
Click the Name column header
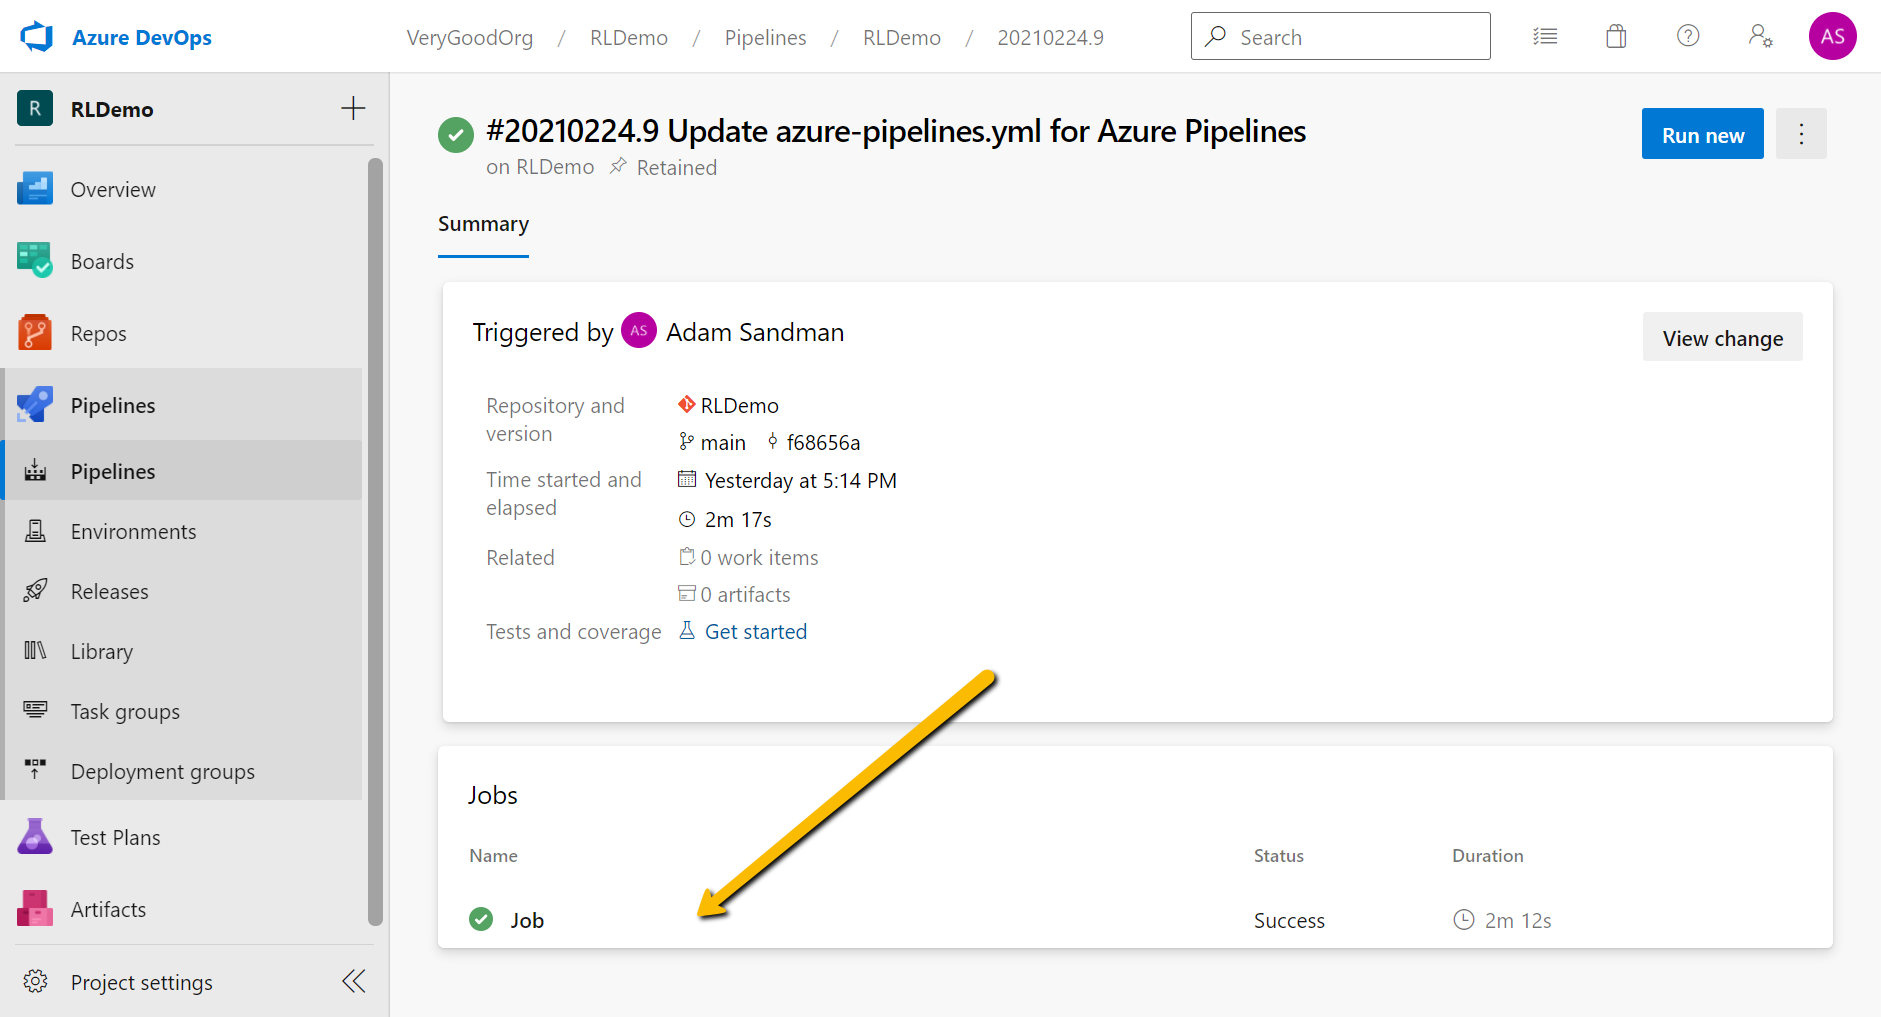[x=494, y=855]
